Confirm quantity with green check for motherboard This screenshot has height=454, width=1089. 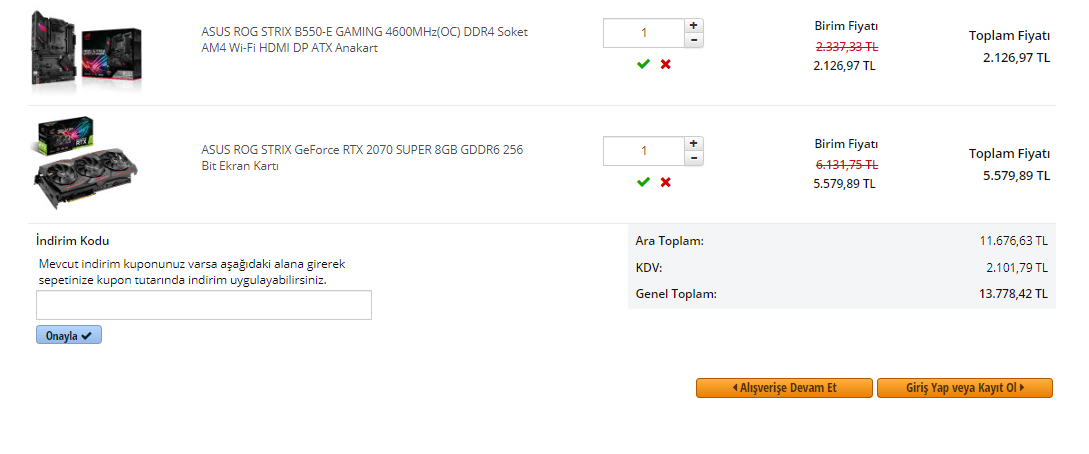[x=643, y=64]
